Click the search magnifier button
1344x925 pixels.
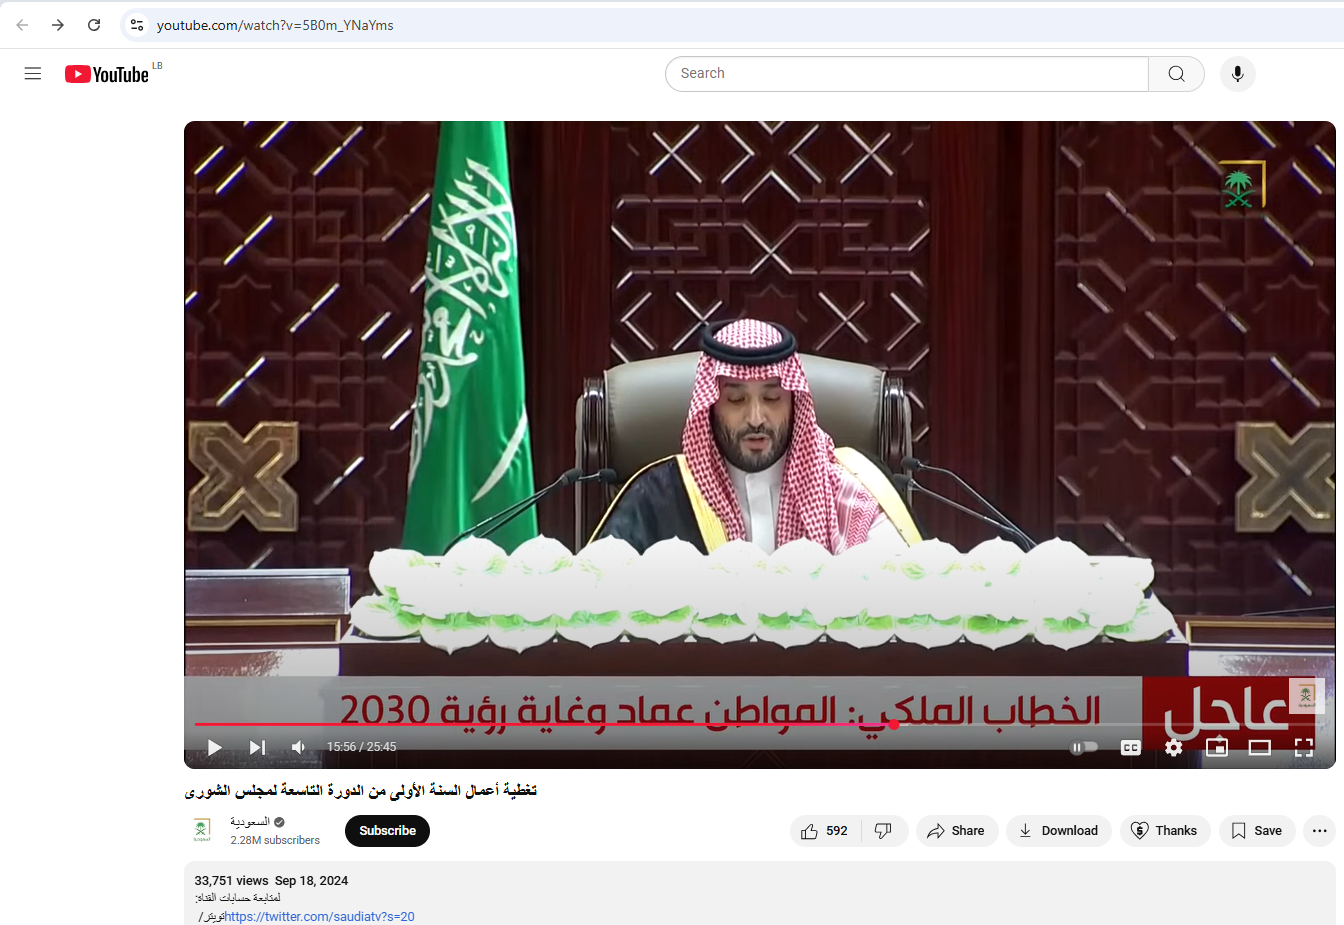click(x=1176, y=74)
